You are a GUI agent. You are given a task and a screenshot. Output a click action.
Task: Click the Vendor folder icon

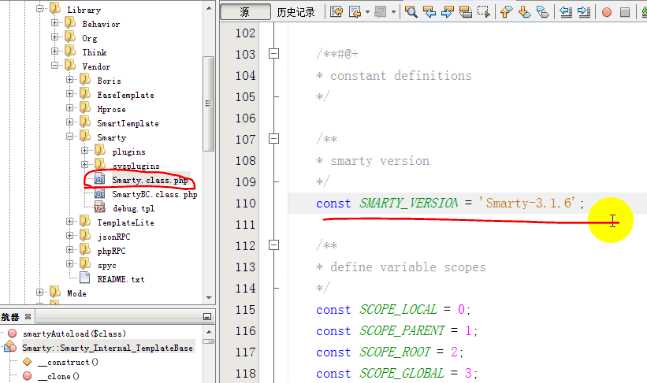(x=70, y=66)
